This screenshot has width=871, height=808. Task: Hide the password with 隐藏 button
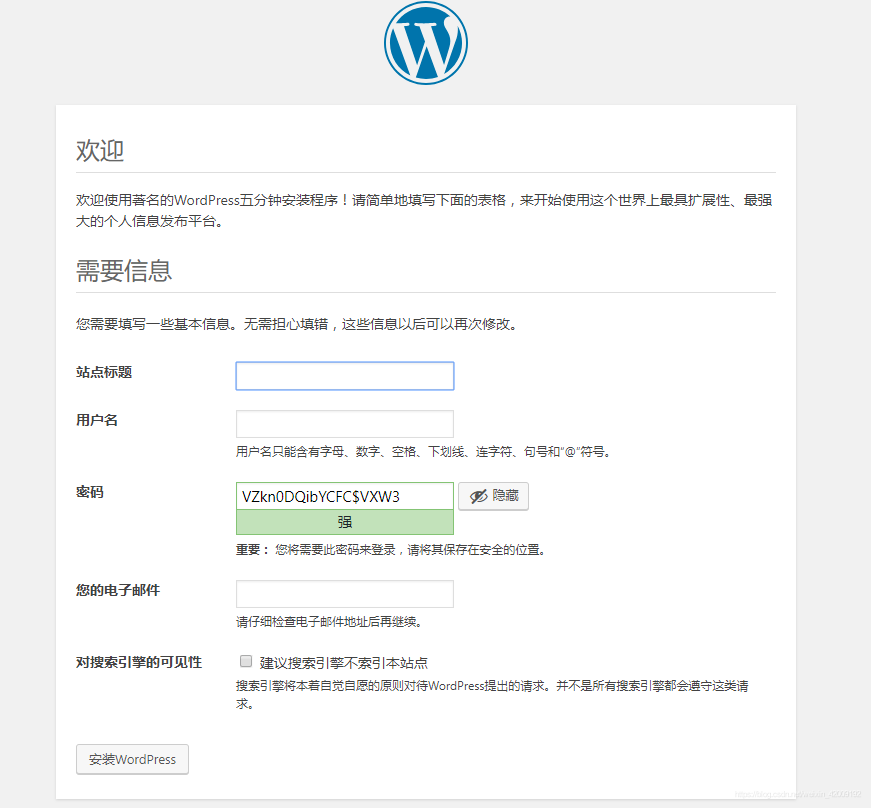(493, 496)
